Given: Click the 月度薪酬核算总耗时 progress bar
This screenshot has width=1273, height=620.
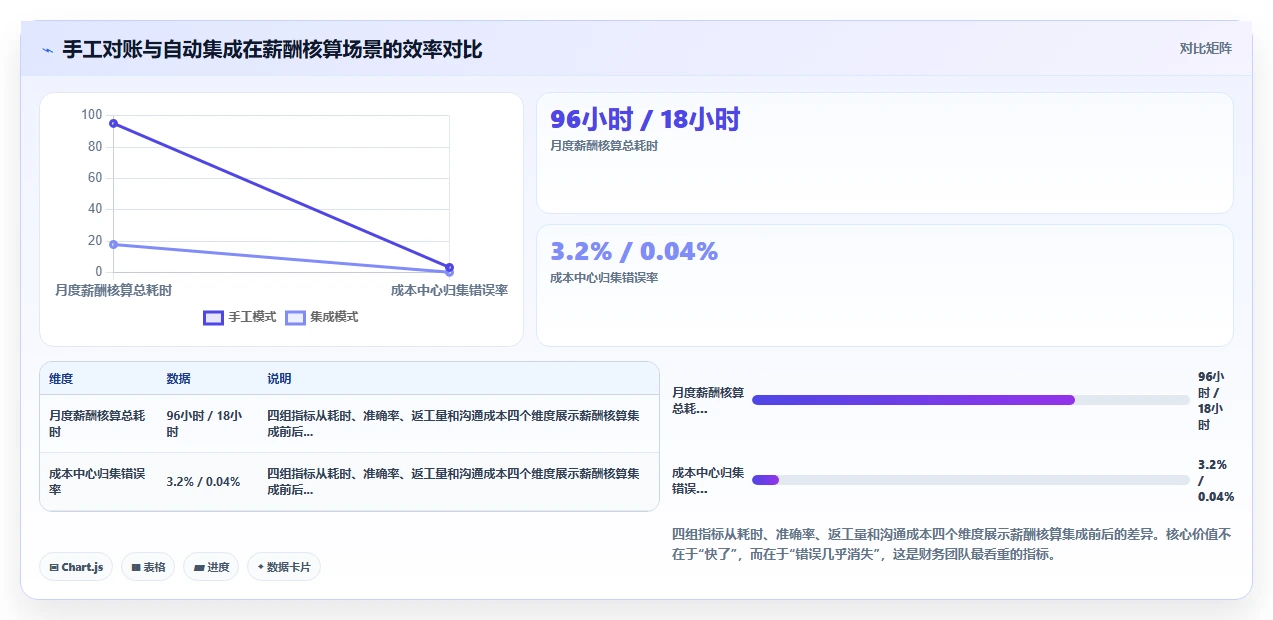Looking at the screenshot, I should pyautogui.click(x=970, y=400).
